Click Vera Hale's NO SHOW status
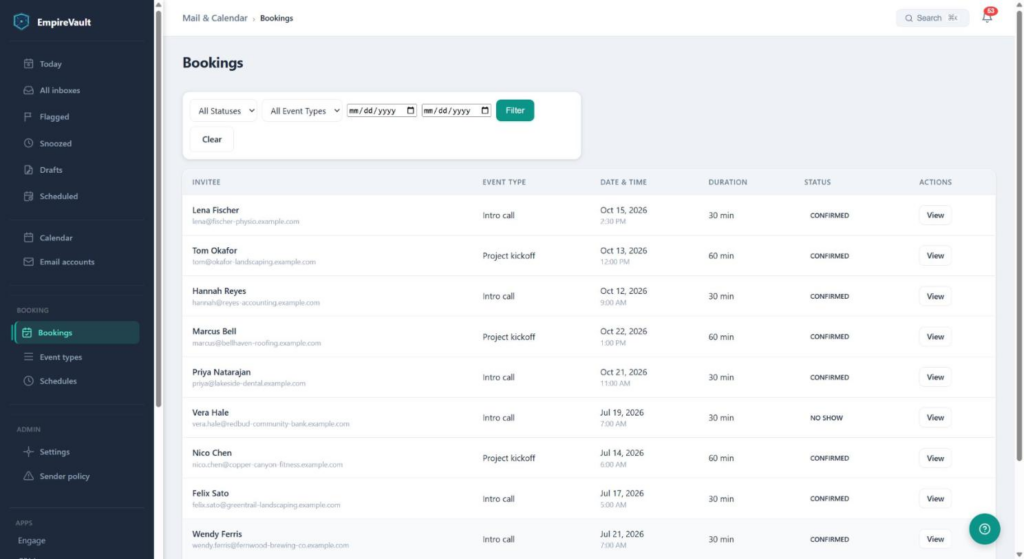The image size is (1024, 559). 826,418
